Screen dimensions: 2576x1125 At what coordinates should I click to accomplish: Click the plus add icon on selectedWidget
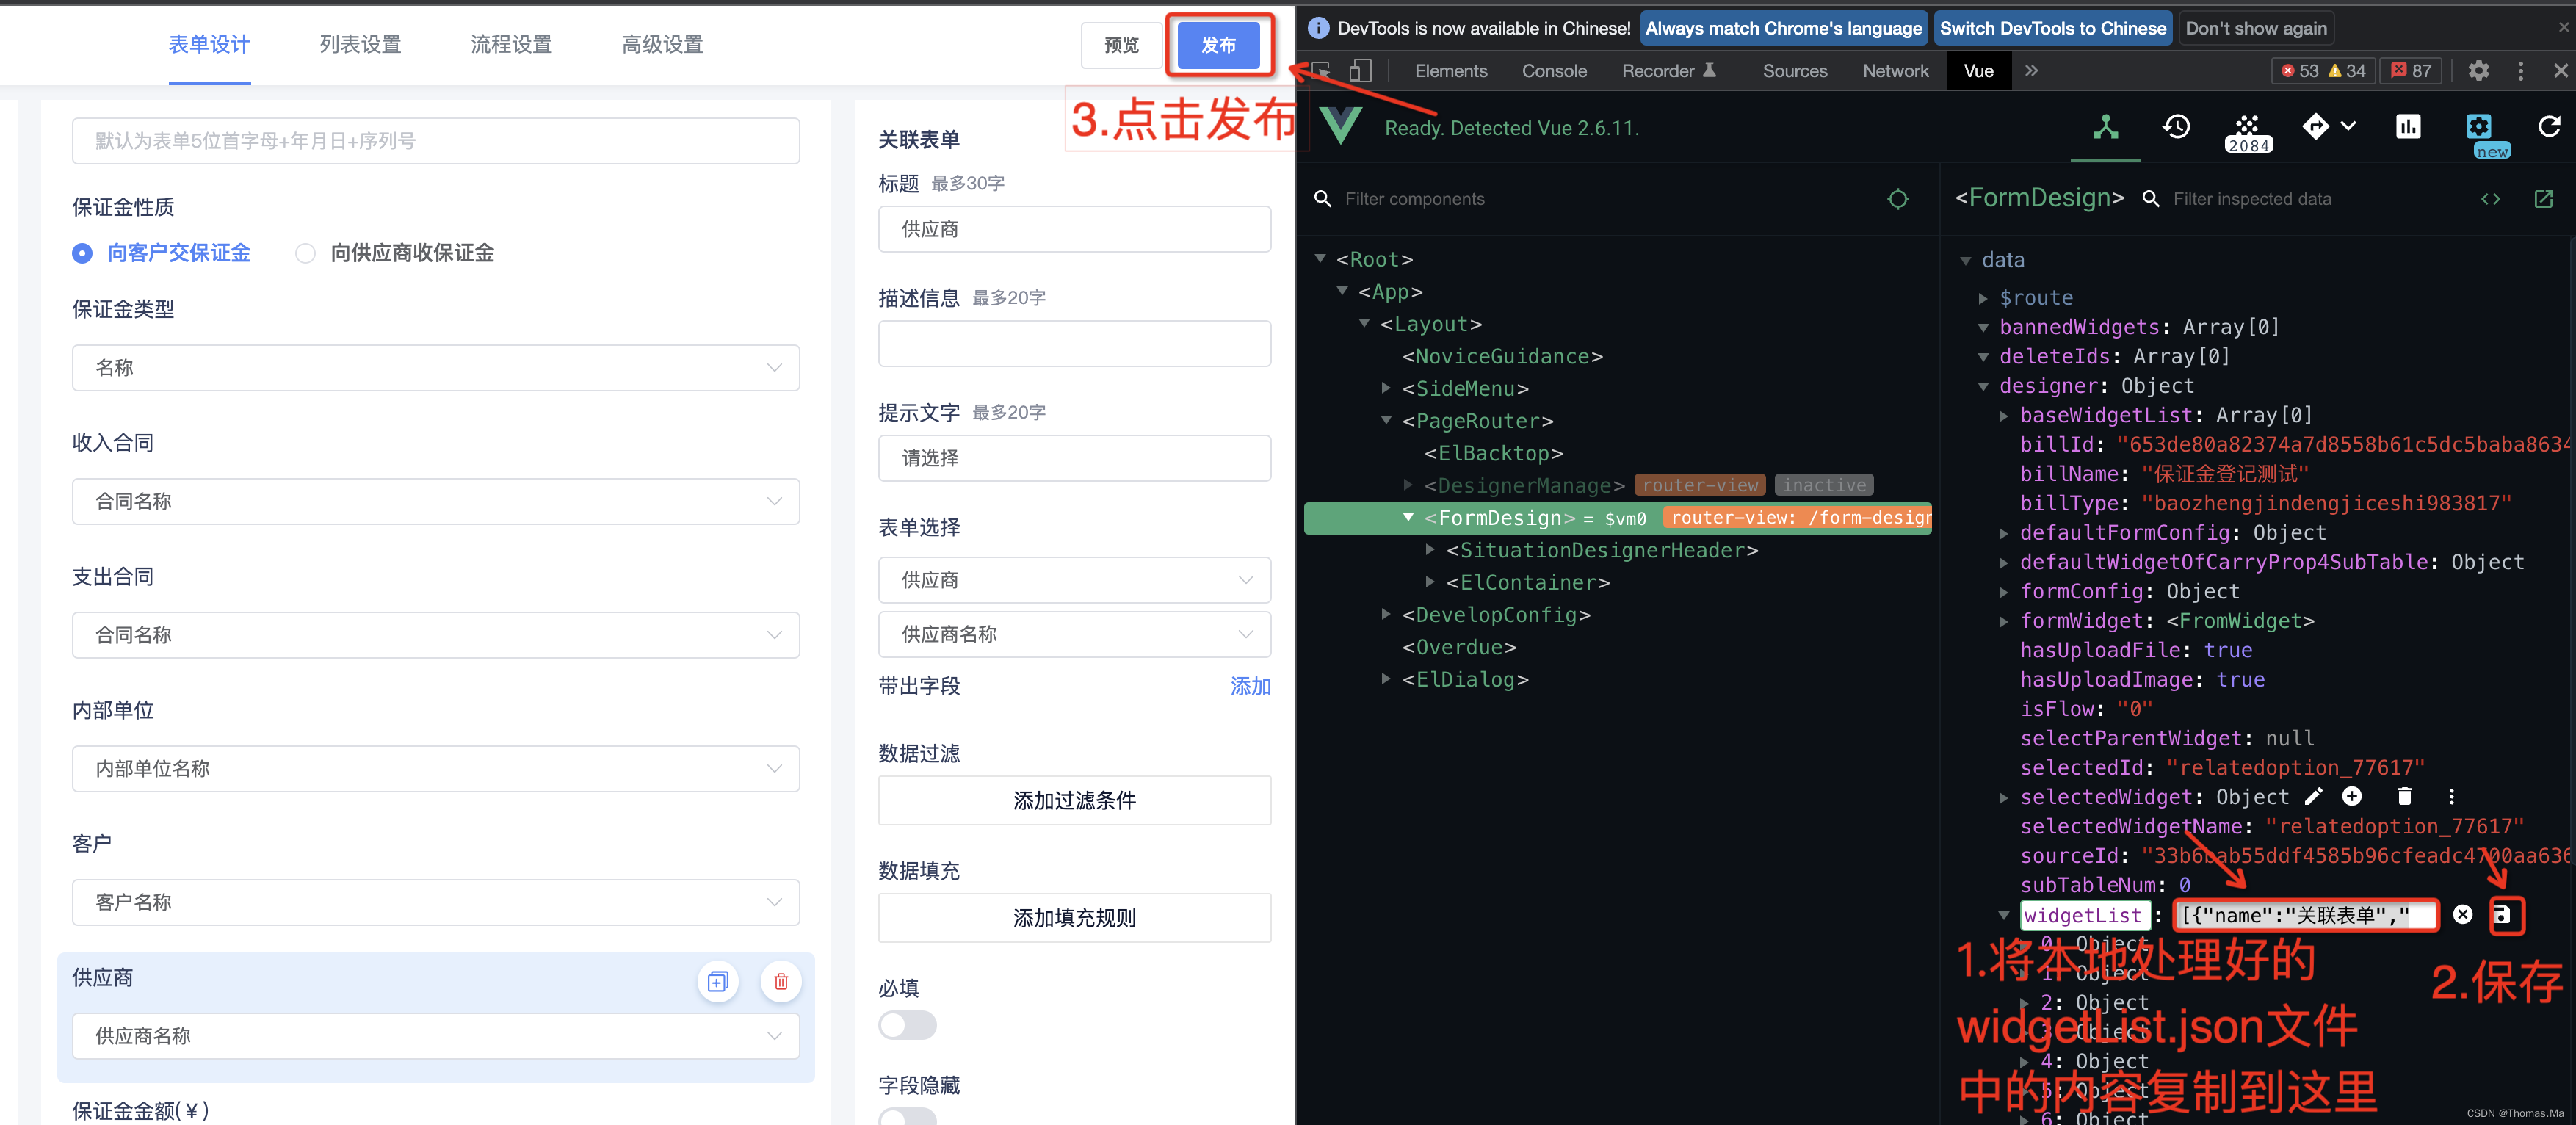click(2352, 797)
